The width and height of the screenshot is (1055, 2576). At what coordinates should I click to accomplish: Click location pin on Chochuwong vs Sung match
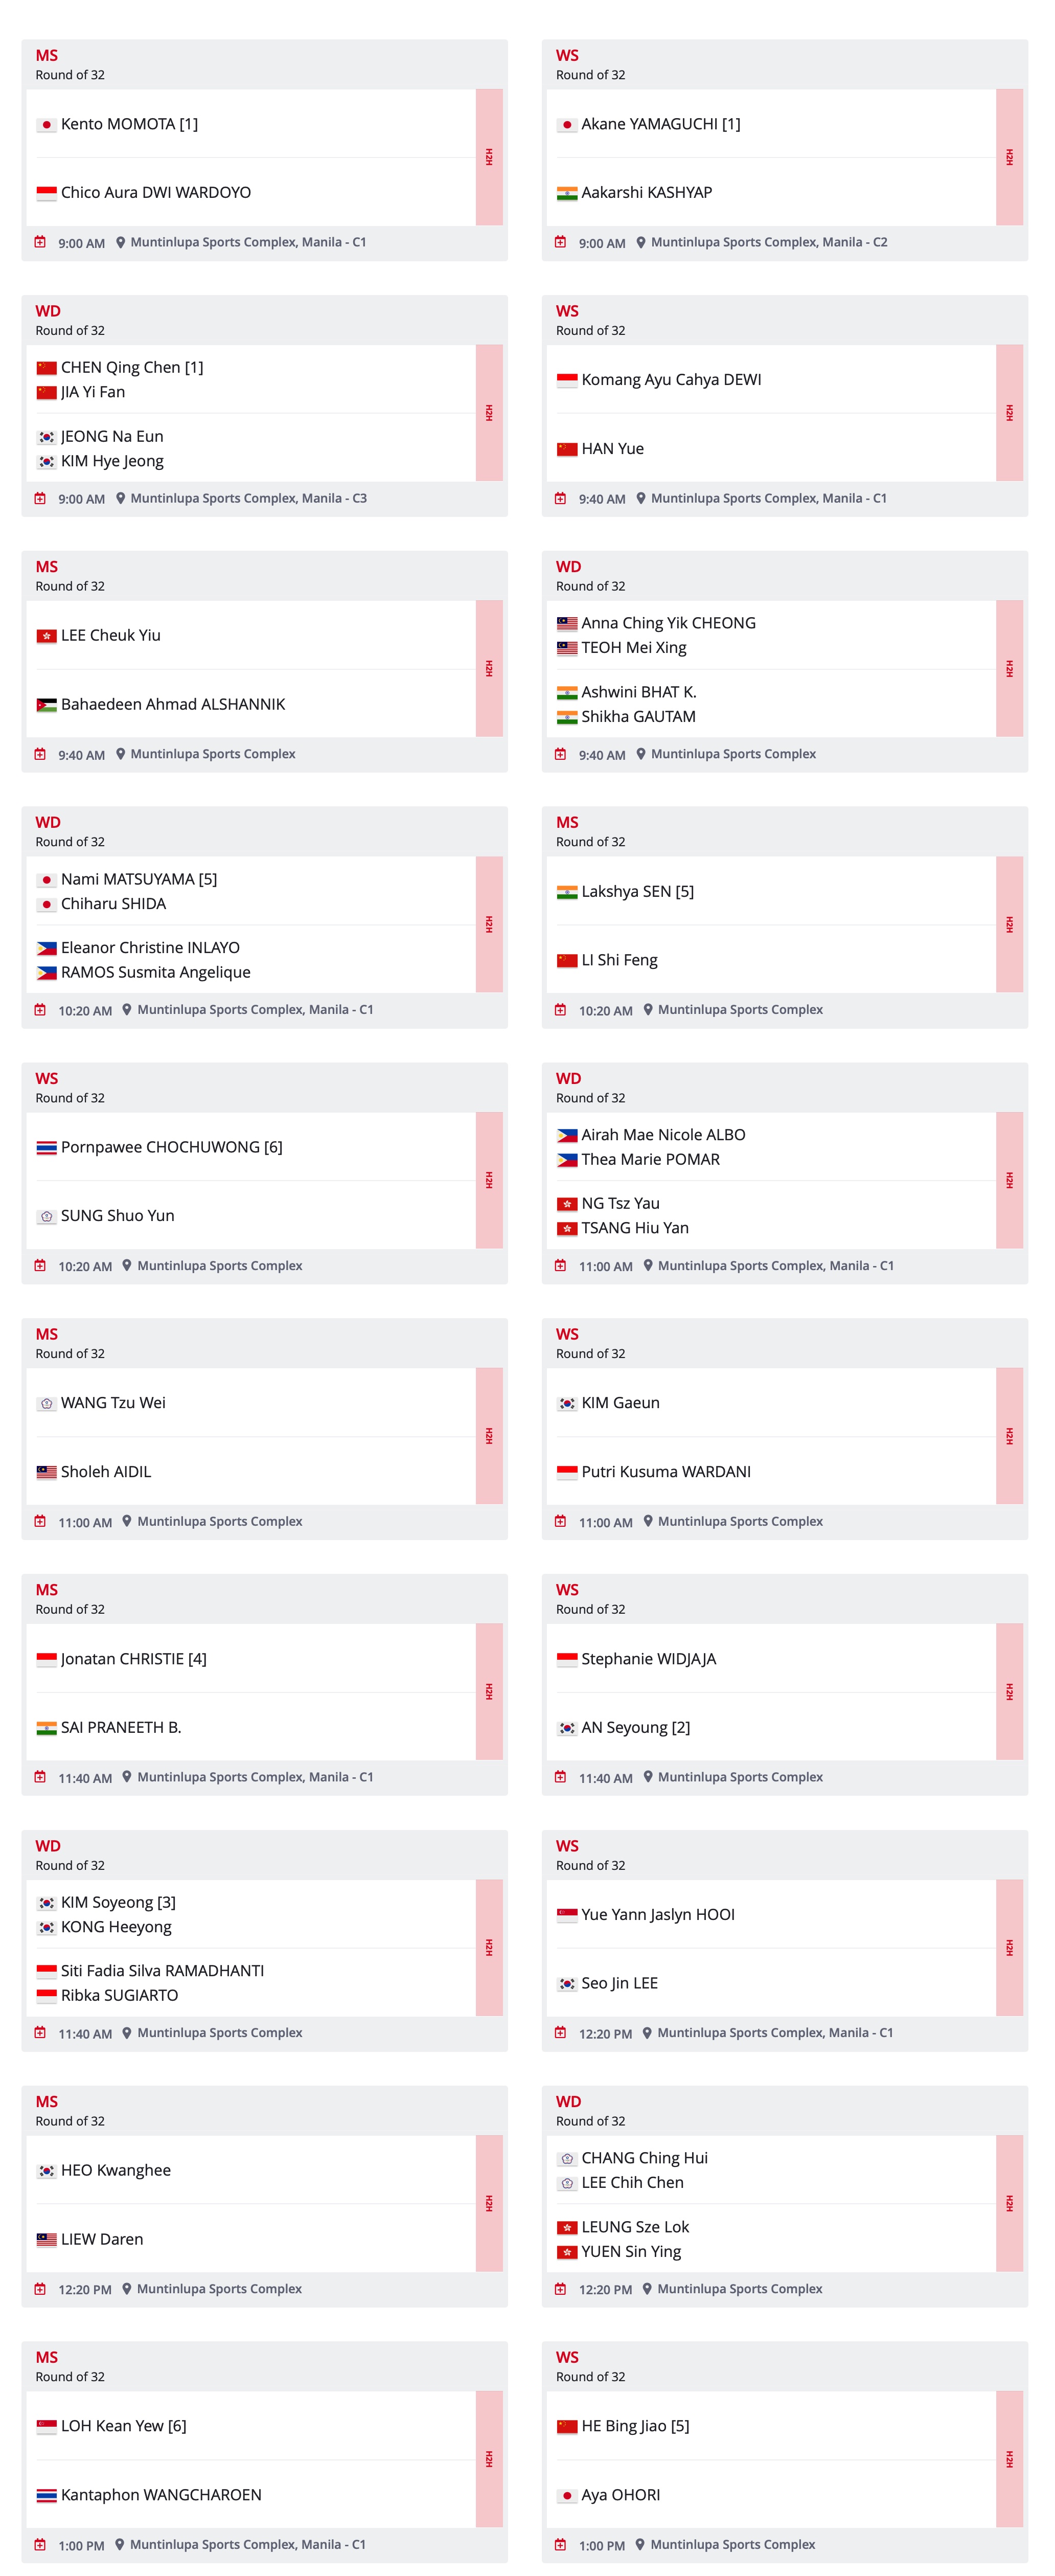127,1265
